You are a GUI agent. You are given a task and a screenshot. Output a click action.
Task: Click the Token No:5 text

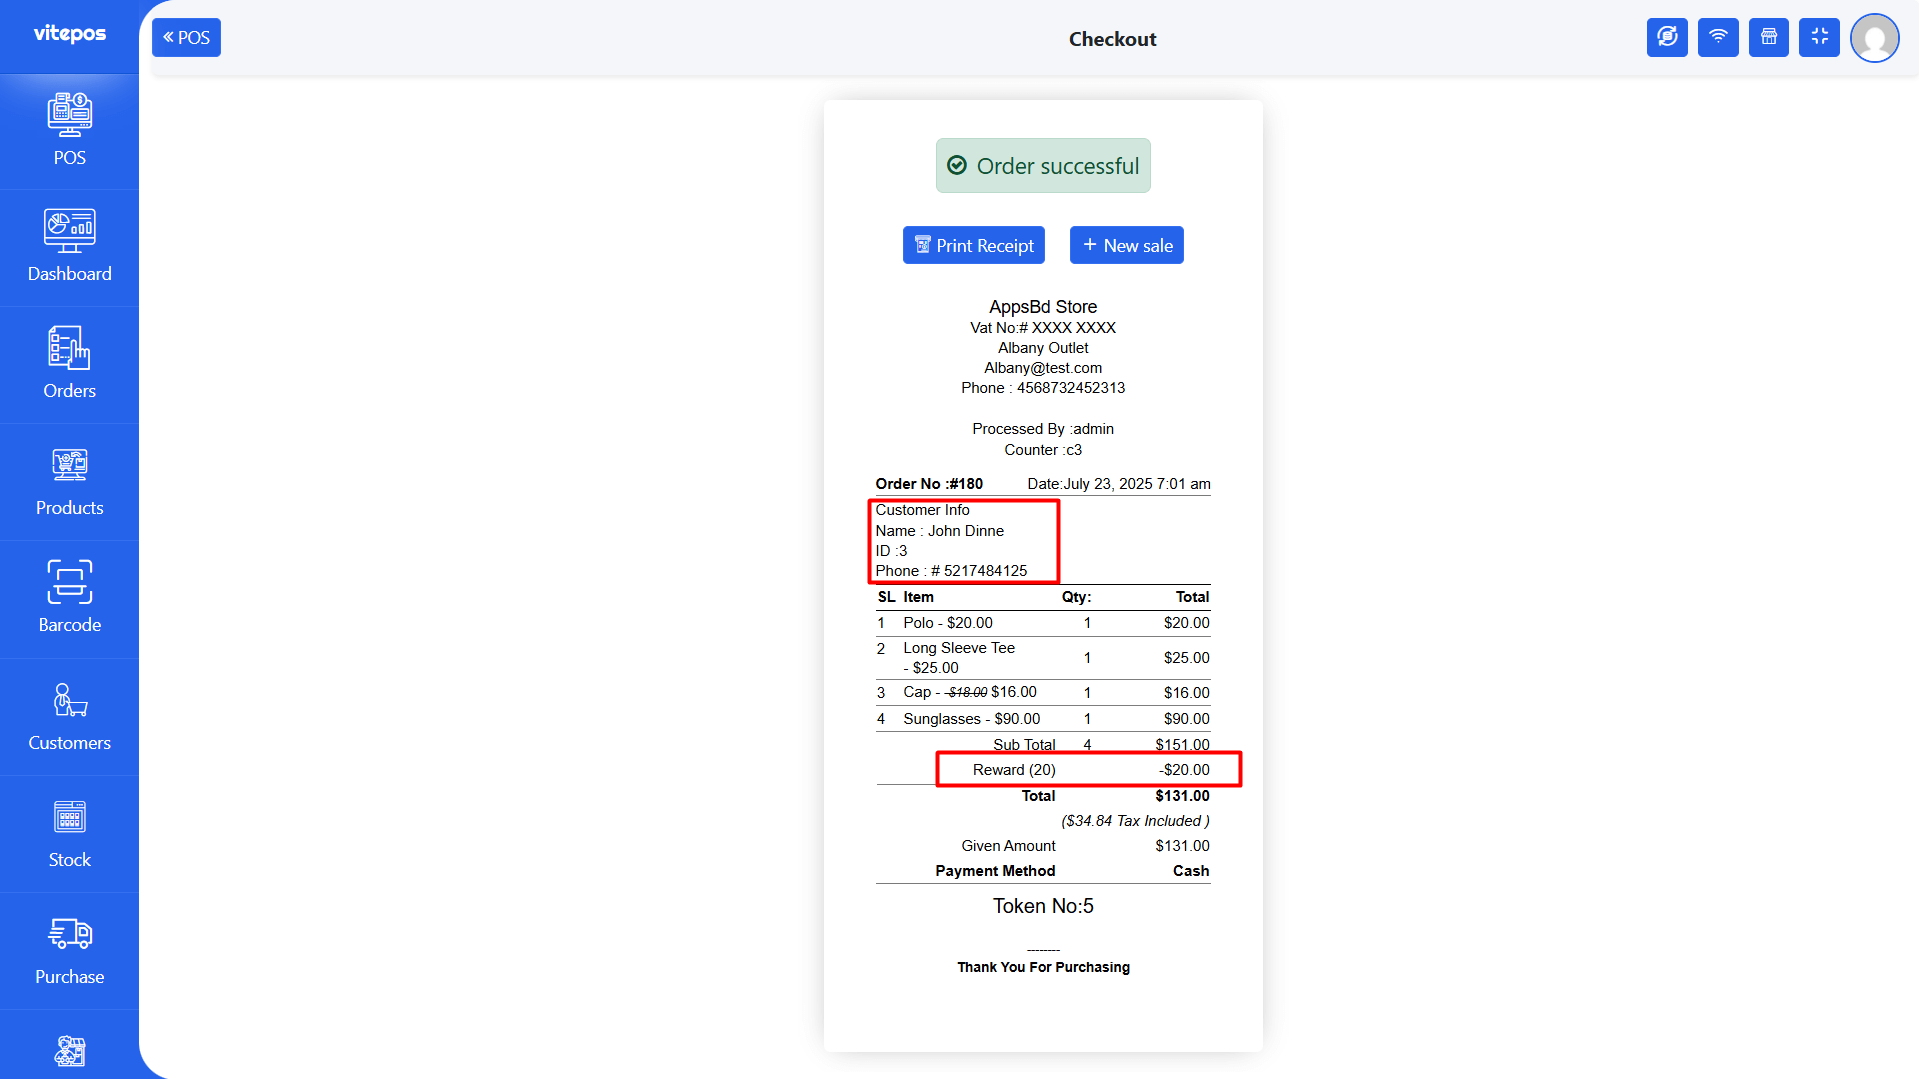[1043, 906]
